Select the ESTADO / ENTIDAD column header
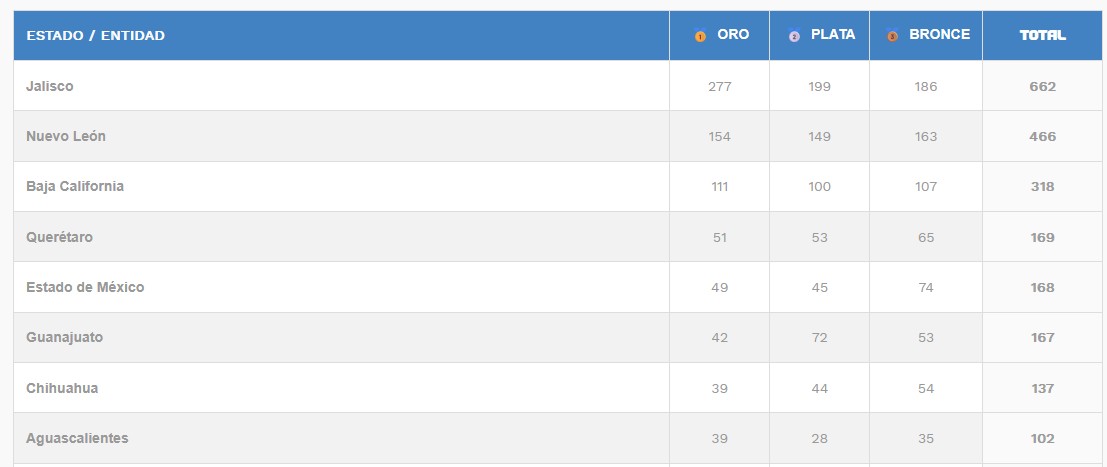Image resolution: width=1107 pixels, height=467 pixels. (x=95, y=35)
